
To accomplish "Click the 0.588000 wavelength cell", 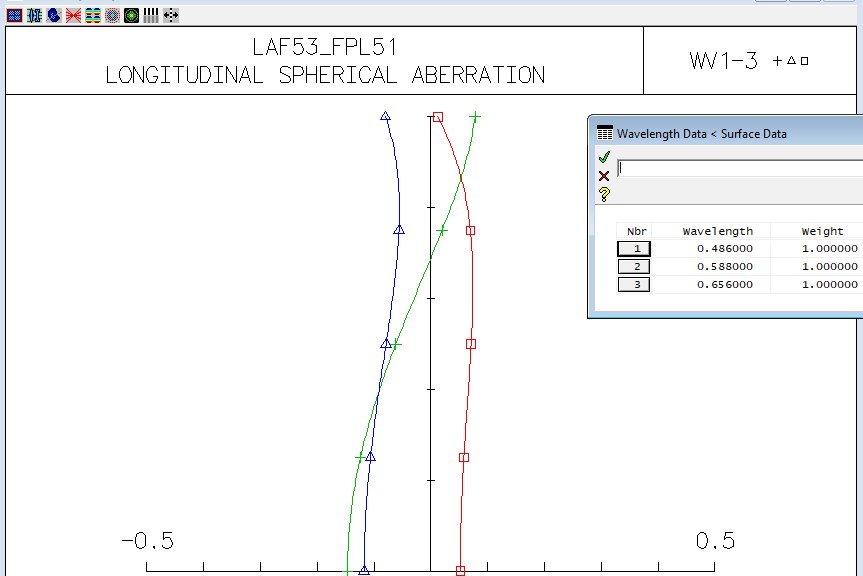I will [724, 267].
